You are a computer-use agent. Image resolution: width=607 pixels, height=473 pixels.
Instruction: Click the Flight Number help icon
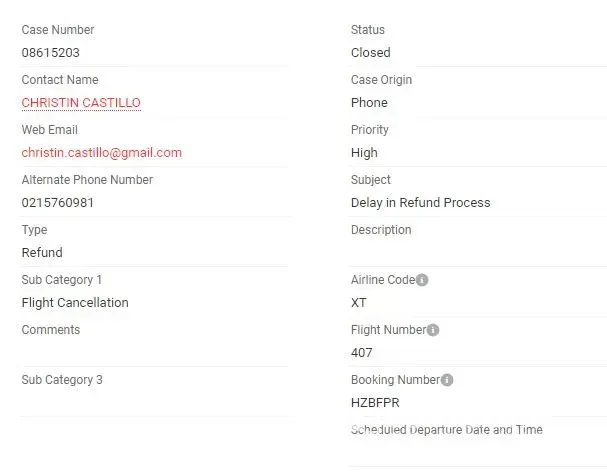click(x=433, y=330)
